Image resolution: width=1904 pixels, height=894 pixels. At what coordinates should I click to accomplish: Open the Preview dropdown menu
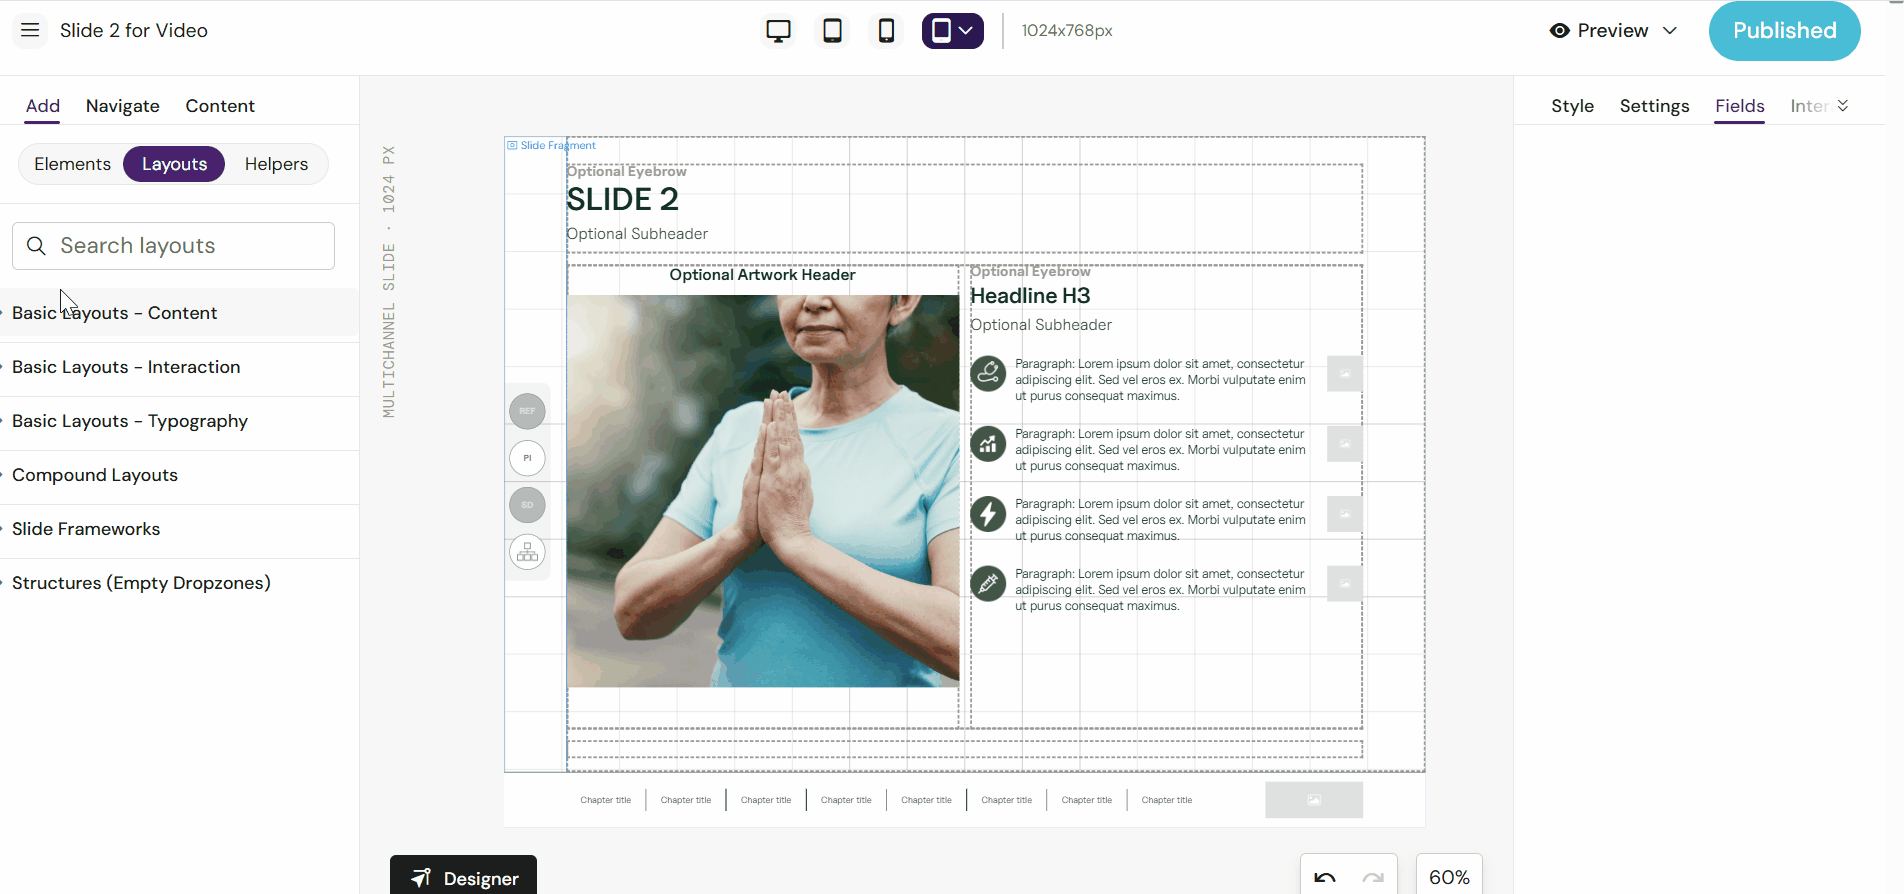click(1612, 31)
